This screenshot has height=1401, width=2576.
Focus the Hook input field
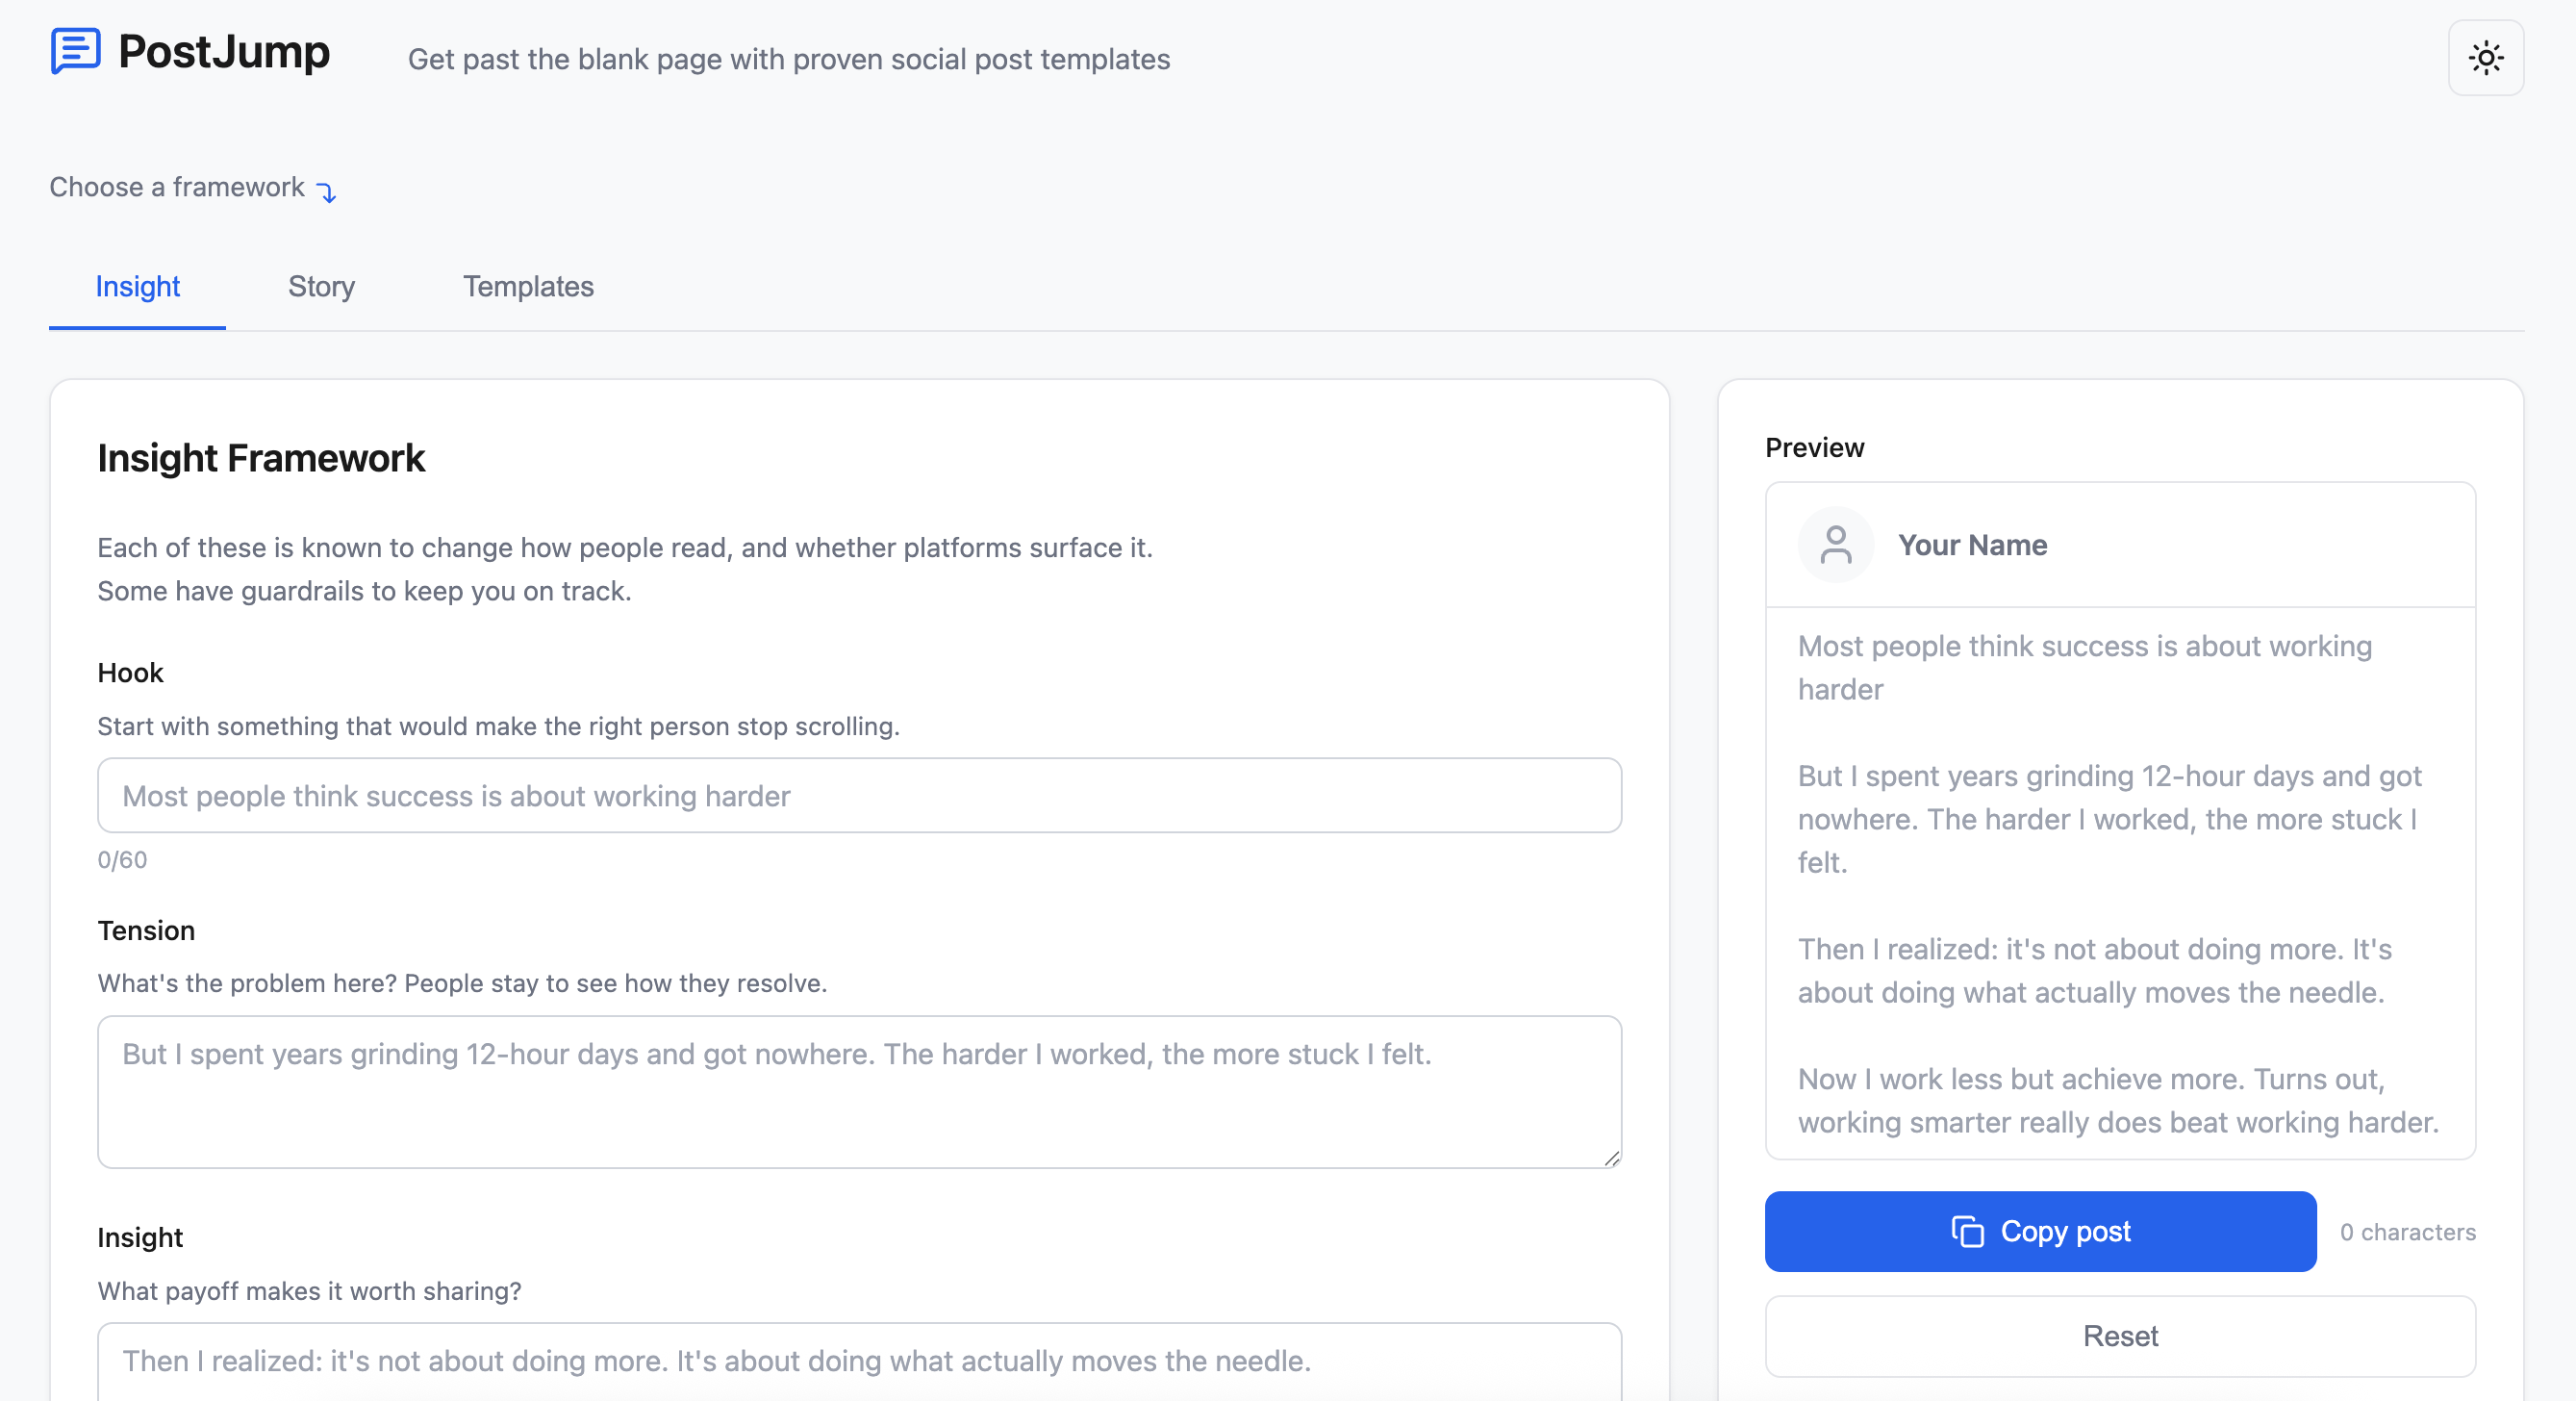(x=859, y=796)
